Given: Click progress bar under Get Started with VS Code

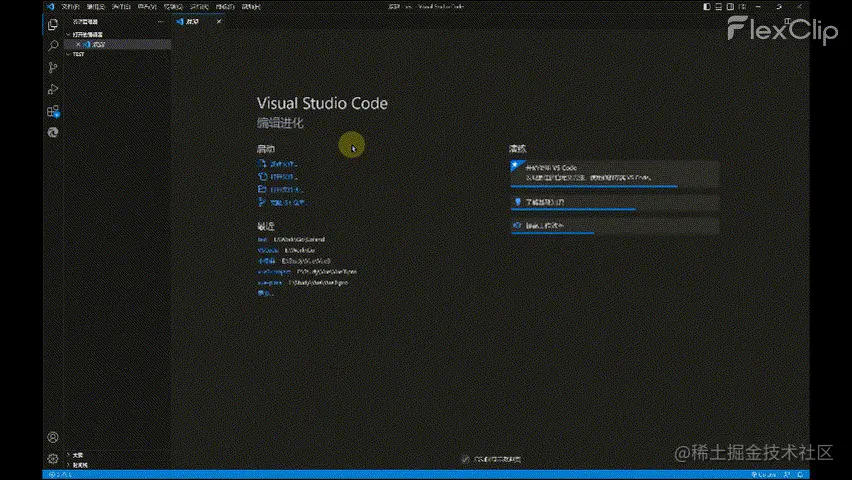Looking at the screenshot, I should tap(594, 186).
